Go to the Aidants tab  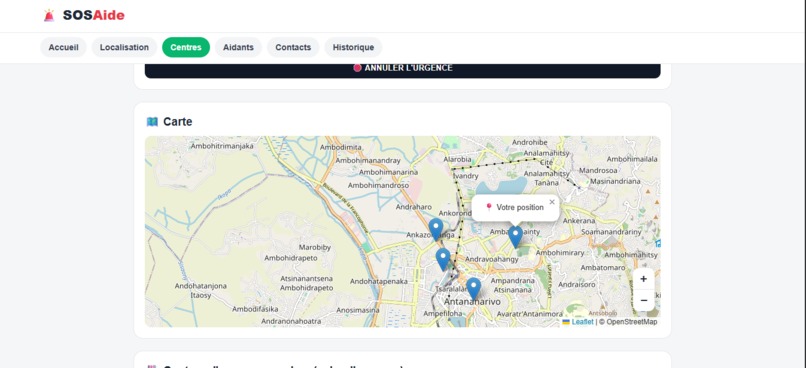point(238,47)
